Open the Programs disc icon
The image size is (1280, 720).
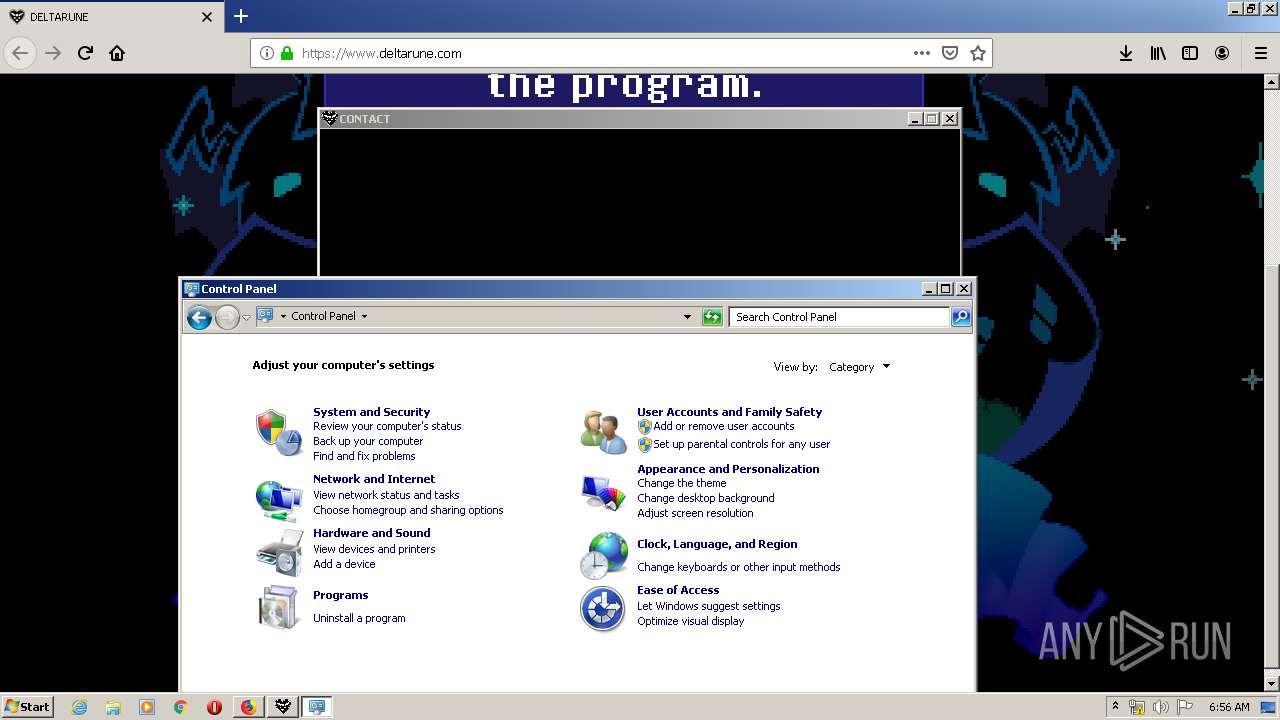(x=279, y=607)
